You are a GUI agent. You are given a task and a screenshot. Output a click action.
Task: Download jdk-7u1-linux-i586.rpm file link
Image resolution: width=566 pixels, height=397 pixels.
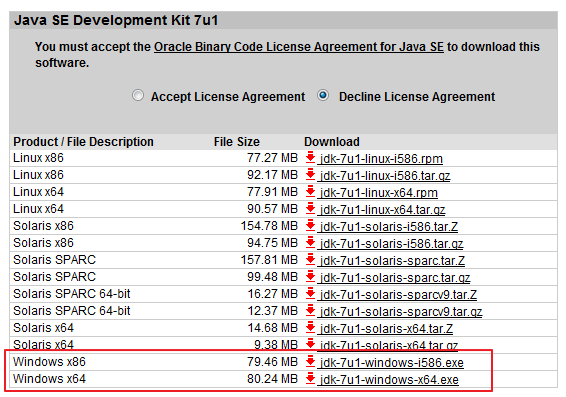coord(381,159)
